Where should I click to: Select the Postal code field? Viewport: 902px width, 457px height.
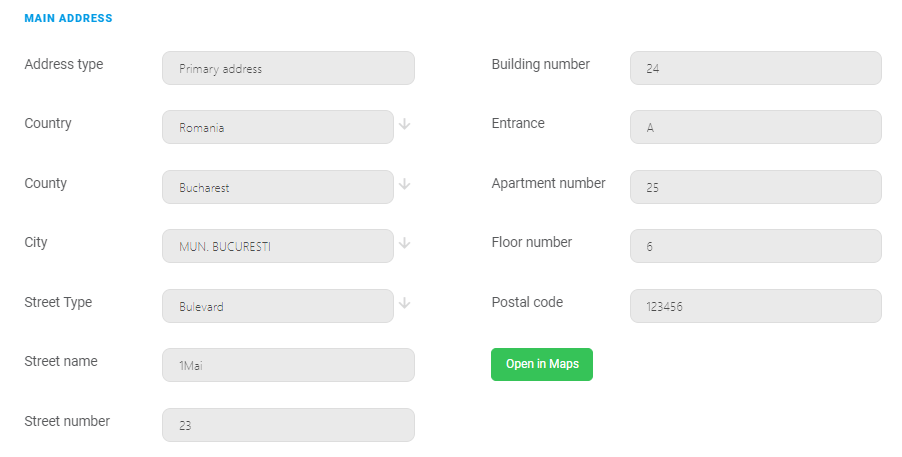click(x=756, y=306)
